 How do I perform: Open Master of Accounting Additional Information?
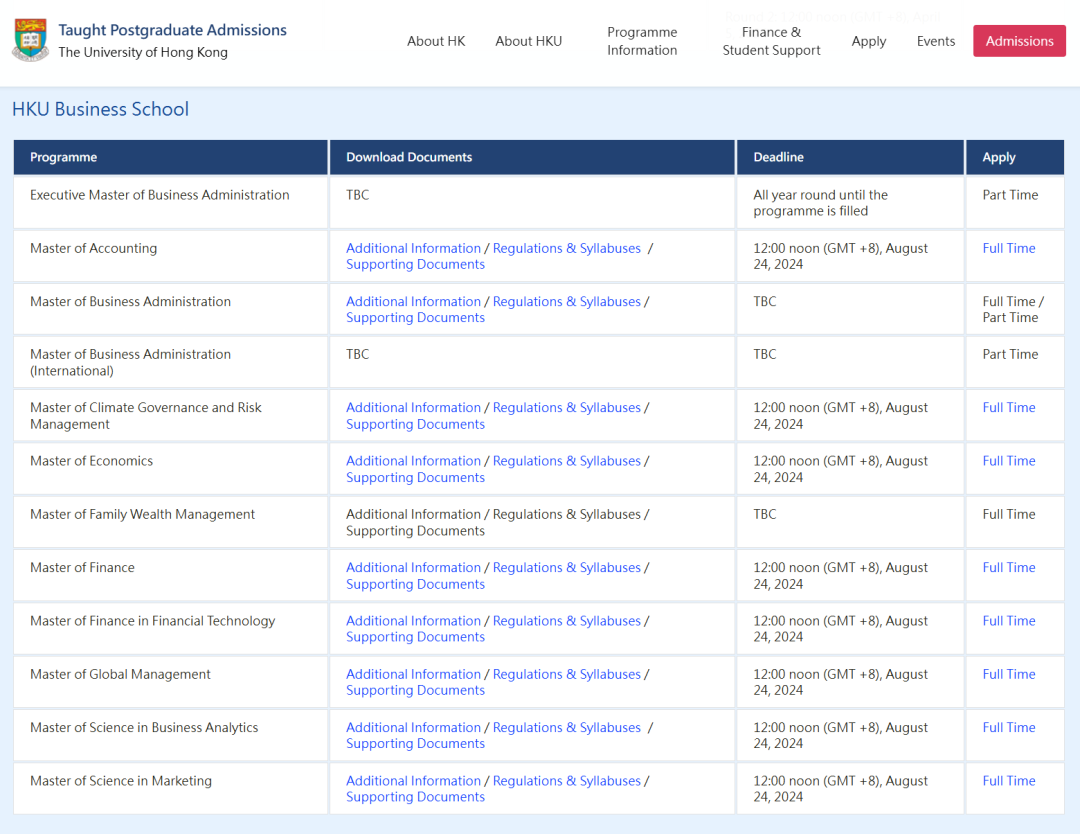click(413, 249)
